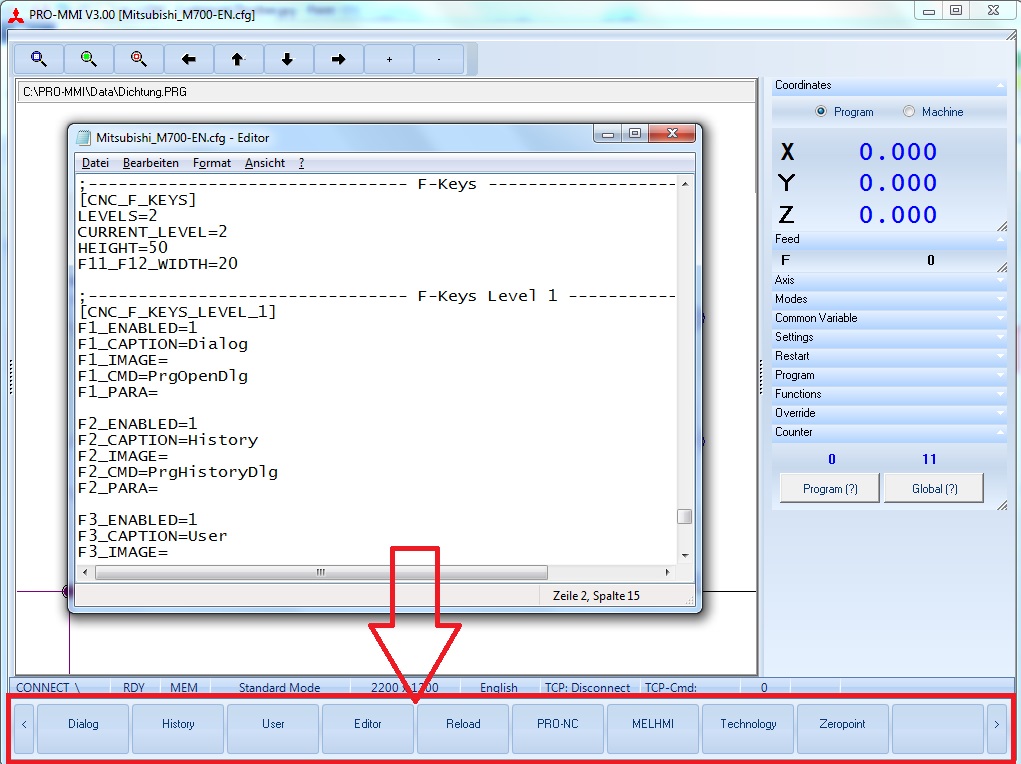This screenshot has height=764, width=1021.
Task: Select the Program coordinates radio button
Action: (x=822, y=112)
